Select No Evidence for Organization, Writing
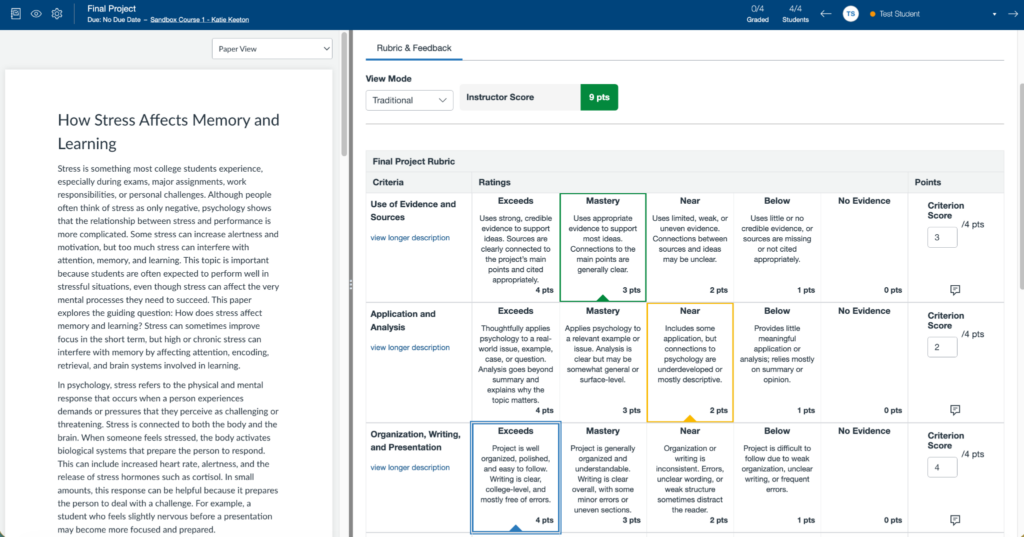This screenshot has width=1024, height=537. 864,478
